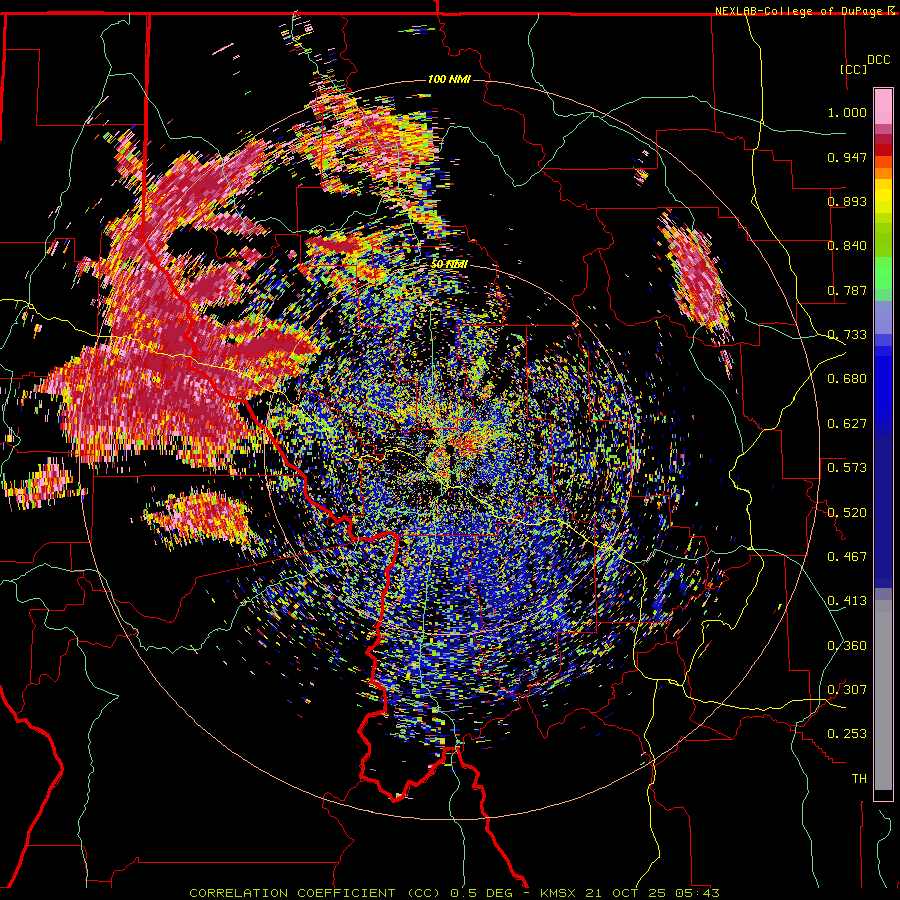Pick the light pink color bar segment
This screenshot has width=900, height=900.
point(883,106)
